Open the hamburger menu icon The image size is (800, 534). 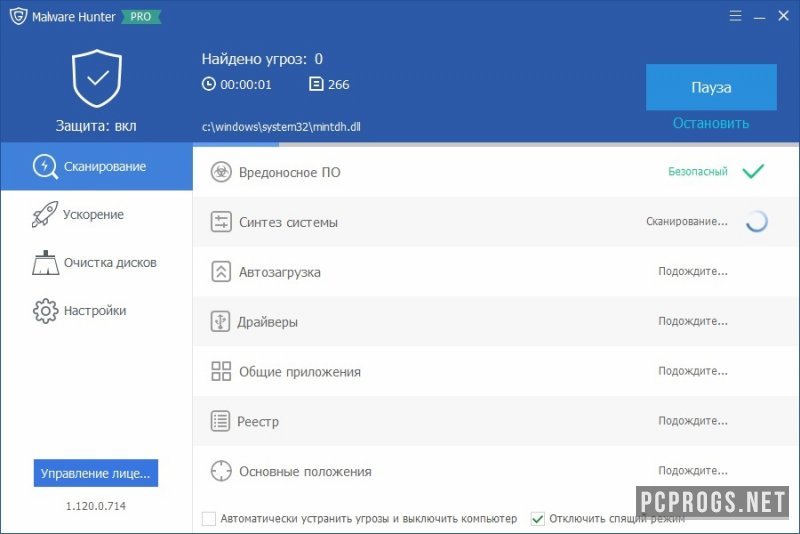[735, 16]
